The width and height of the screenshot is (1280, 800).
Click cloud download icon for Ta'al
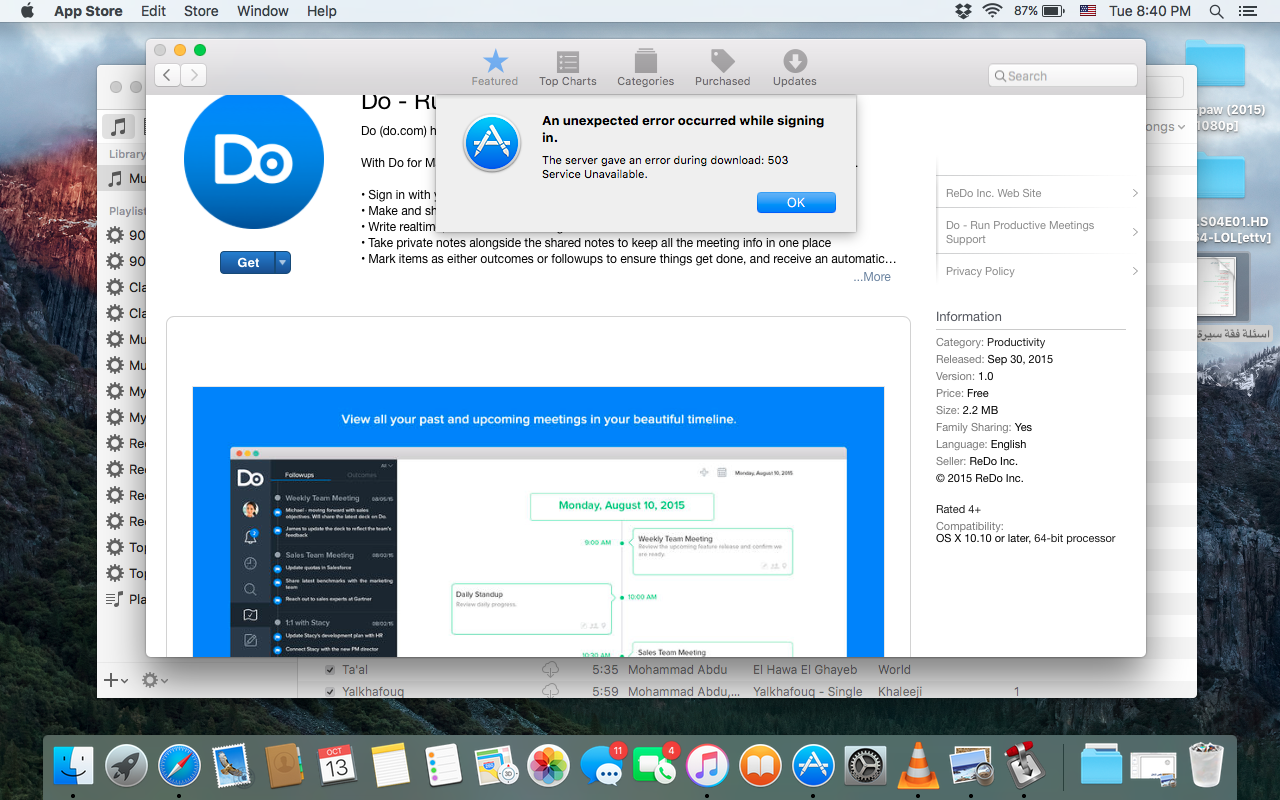click(x=550, y=669)
